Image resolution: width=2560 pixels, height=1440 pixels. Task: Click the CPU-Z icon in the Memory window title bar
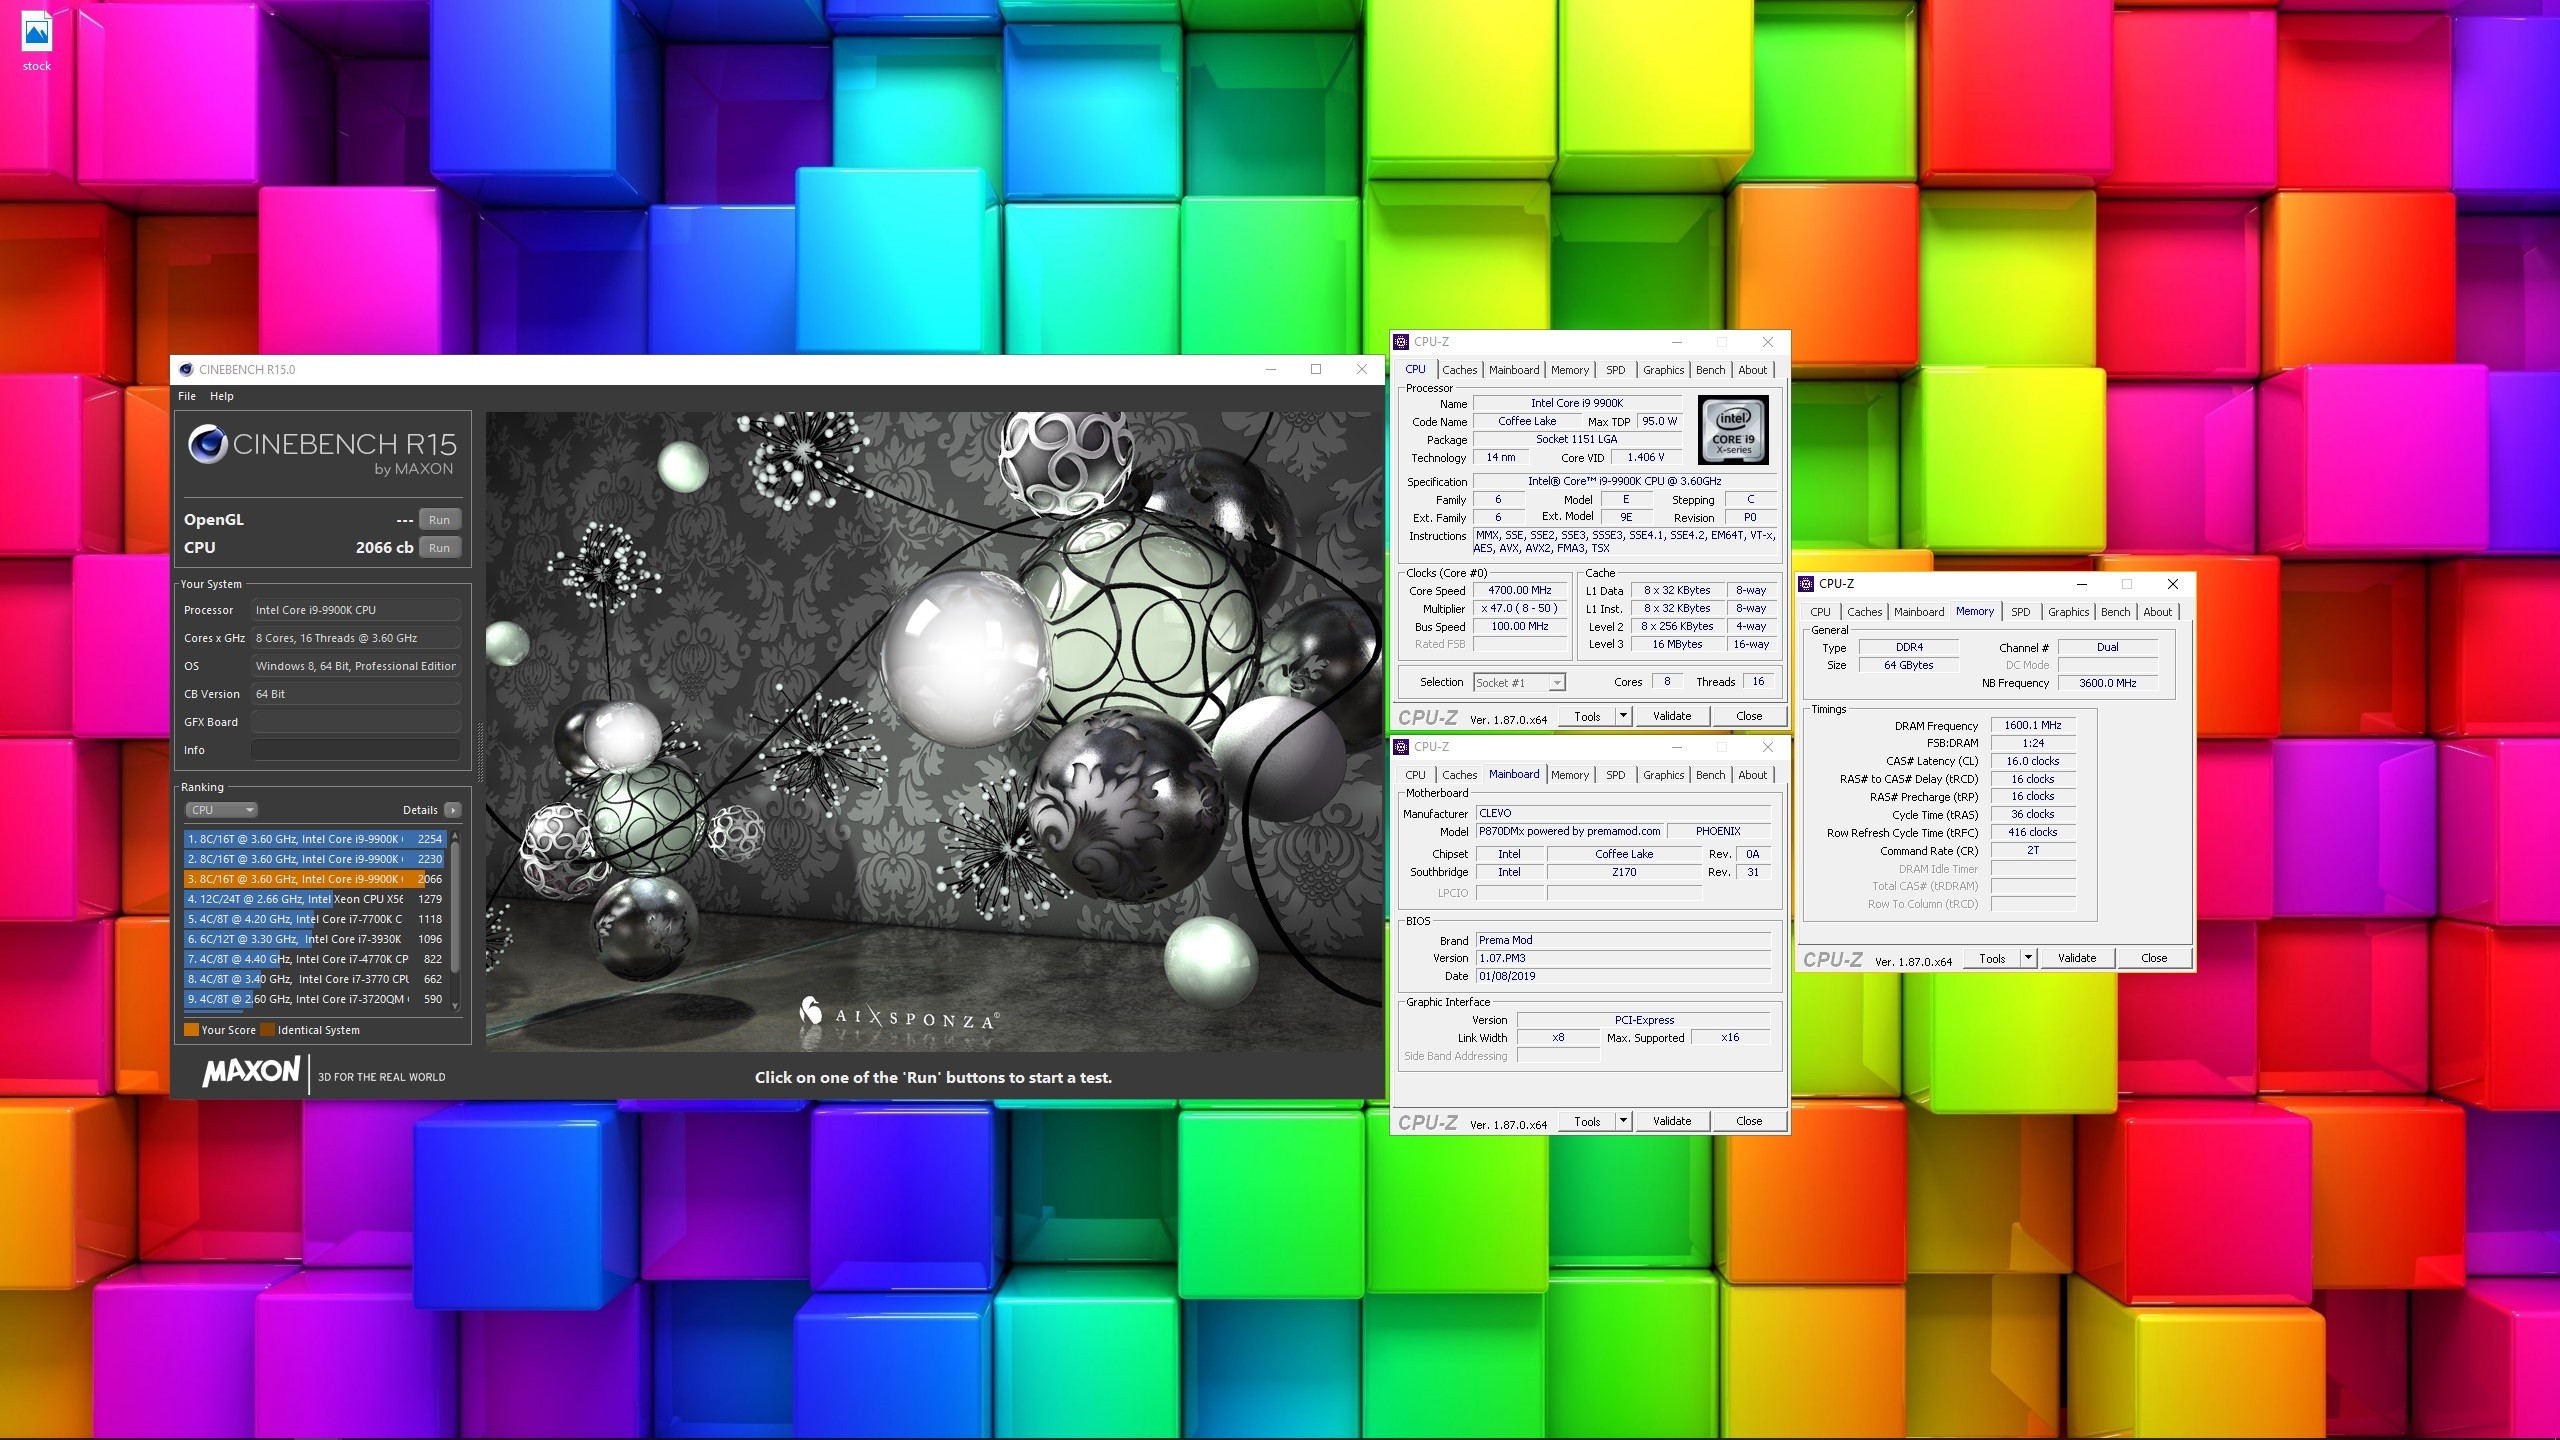coord(1806,584)
